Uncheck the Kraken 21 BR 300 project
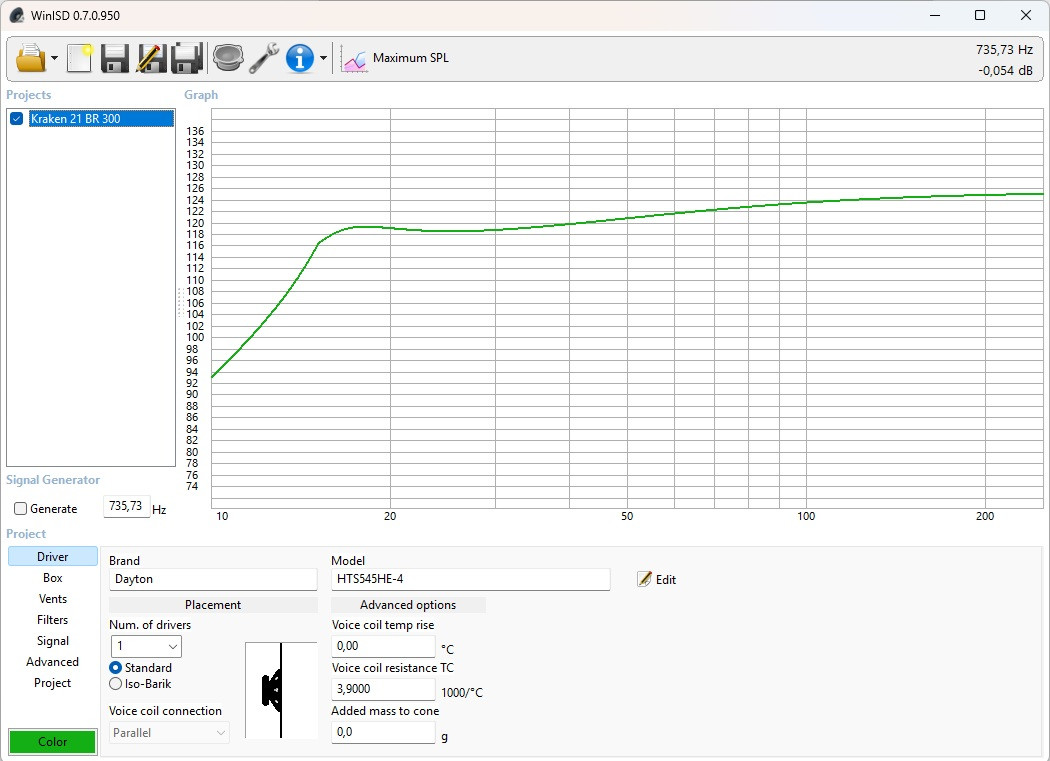Viewport: 1050px width, 761px height. click(17, 119)
